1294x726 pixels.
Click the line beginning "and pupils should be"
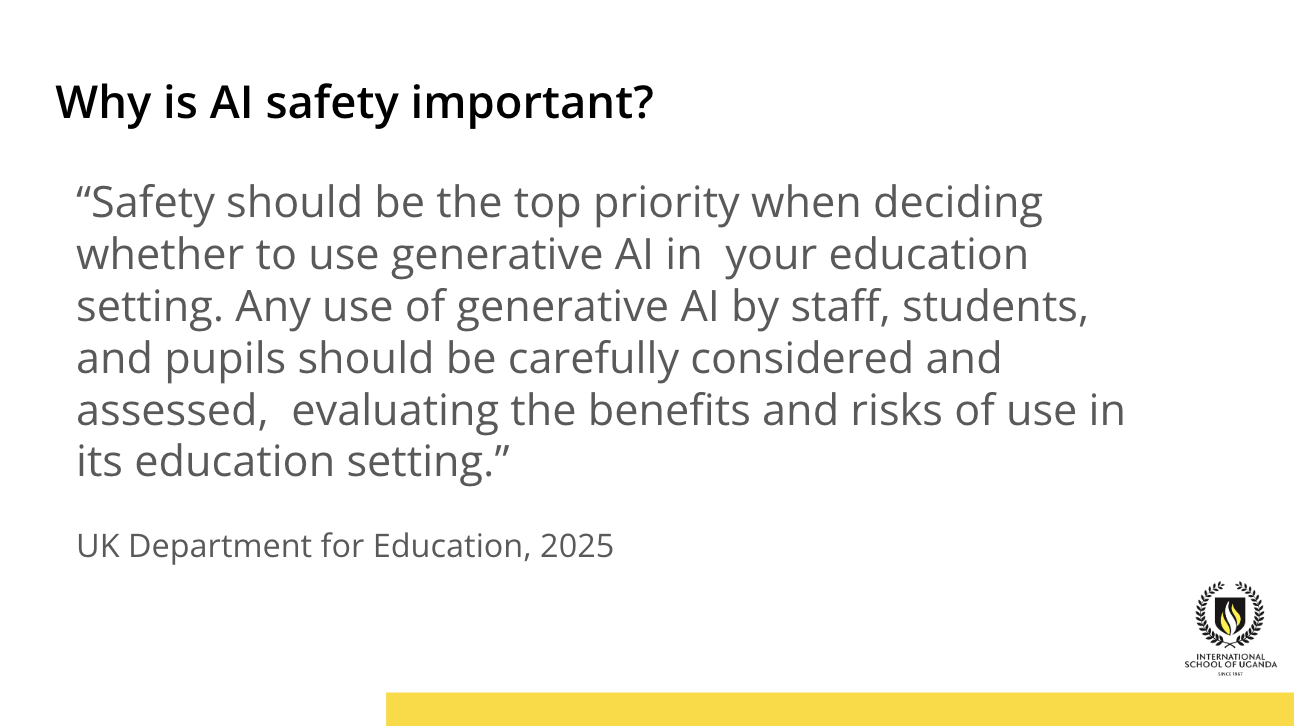click(538, 359)
